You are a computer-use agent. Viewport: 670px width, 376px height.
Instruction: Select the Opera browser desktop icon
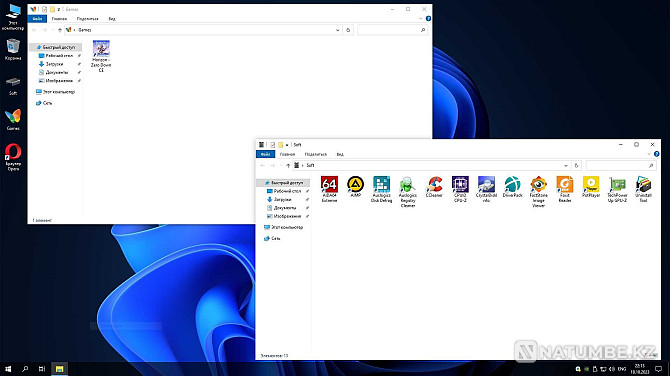(x=13, y=157)
